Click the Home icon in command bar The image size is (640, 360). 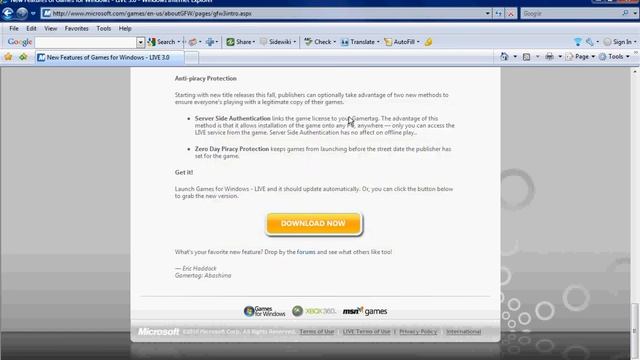click(x=504, y=57)
